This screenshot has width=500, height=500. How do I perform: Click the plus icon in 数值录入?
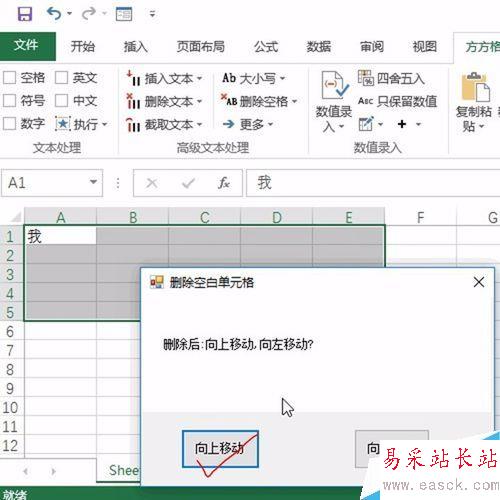pyautogui.click(x=402, y=124)
